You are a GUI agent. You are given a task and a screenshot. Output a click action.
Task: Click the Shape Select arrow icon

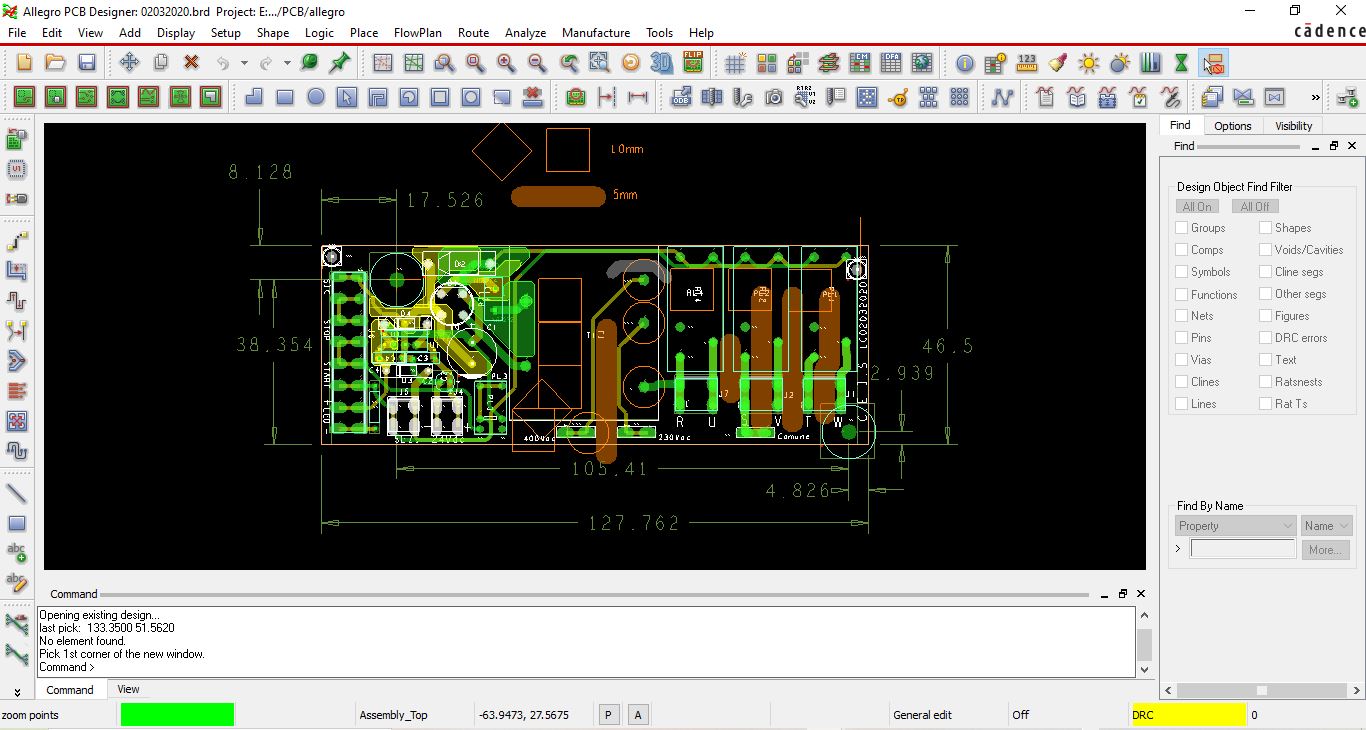(347, 97)
